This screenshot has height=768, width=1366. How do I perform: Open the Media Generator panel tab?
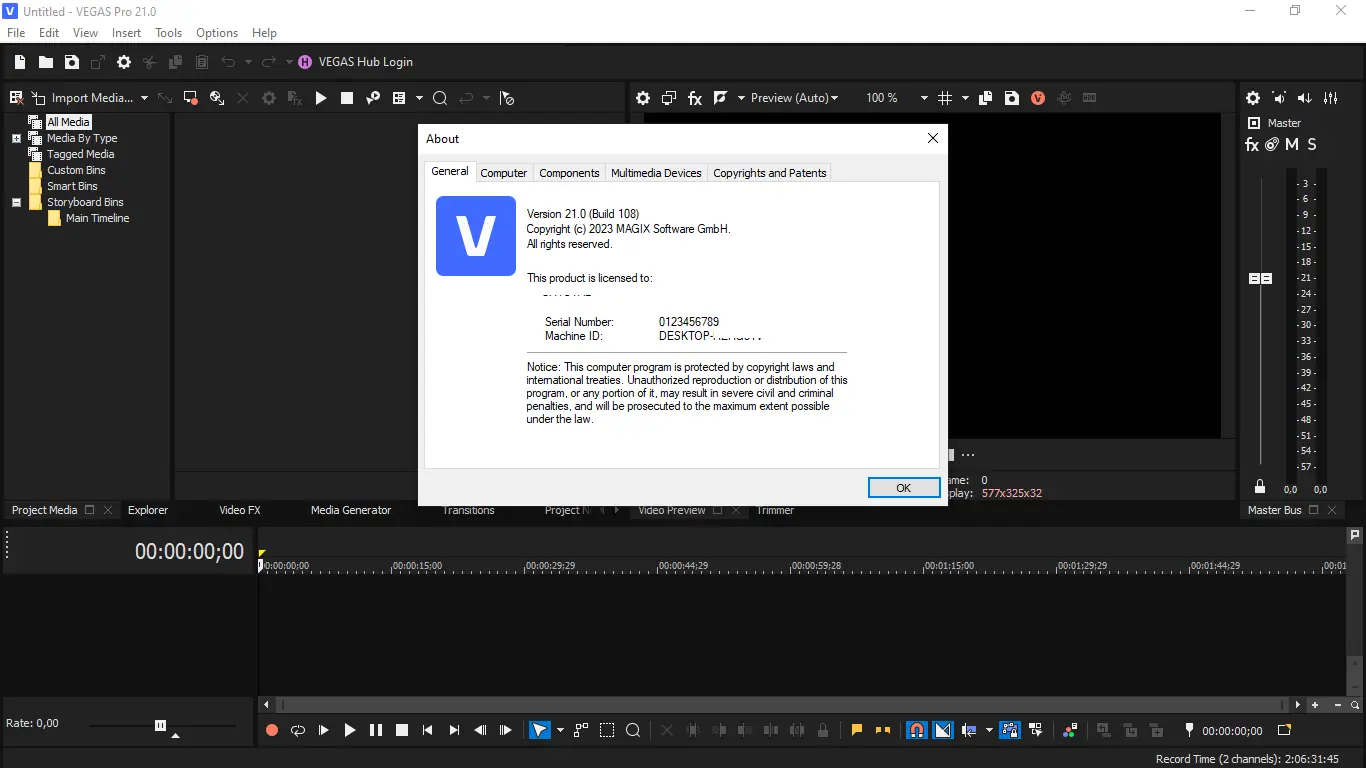(x=351, y=510)
